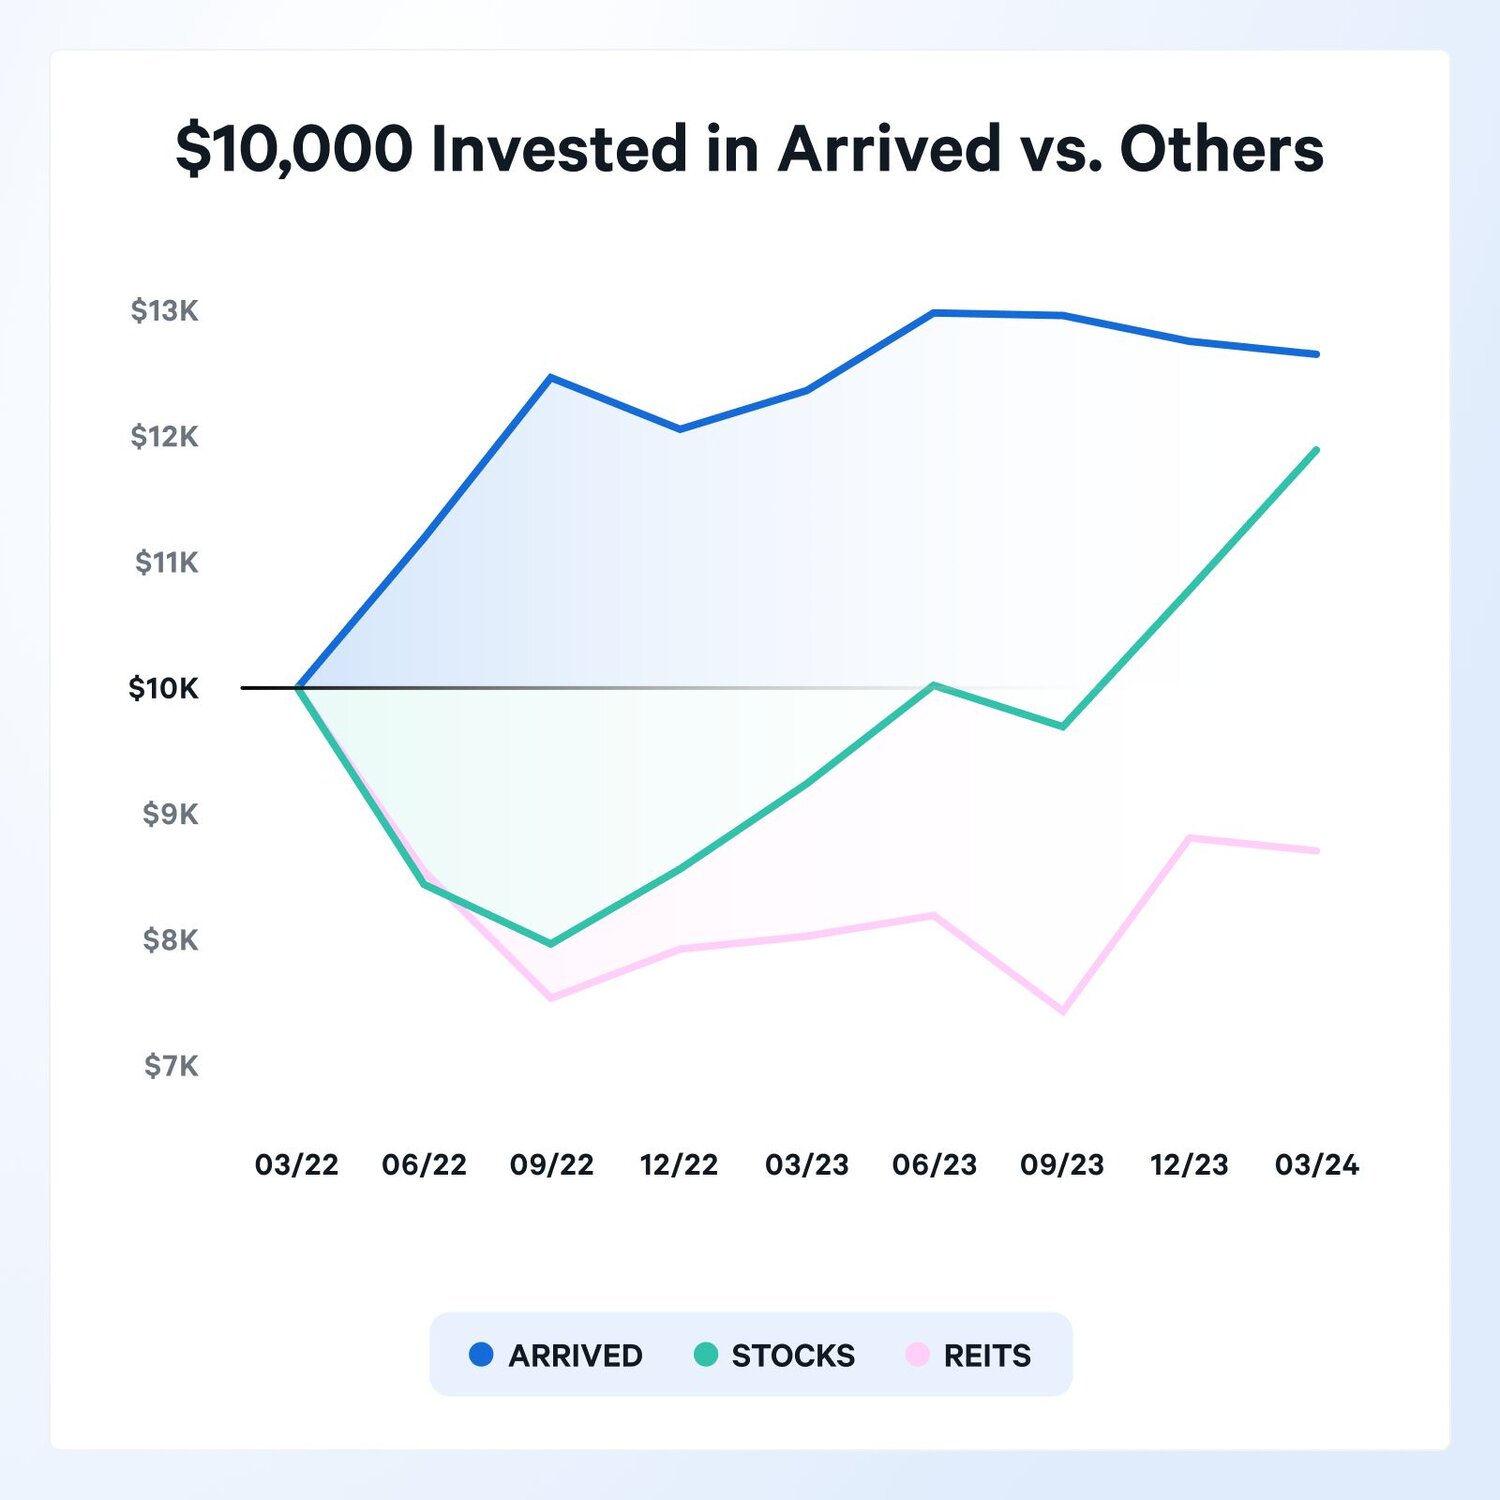Screen dimensions: 1500x1500
Task: Select the STOCKS legend label
Action: (793, 1355)
